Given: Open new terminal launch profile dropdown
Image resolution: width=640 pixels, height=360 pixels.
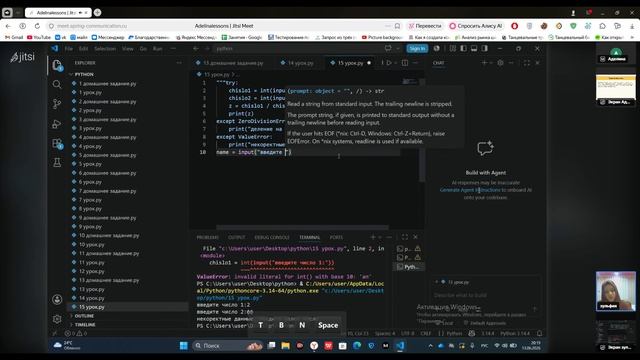Looking at the screenshot, I should tap(380, 237).
